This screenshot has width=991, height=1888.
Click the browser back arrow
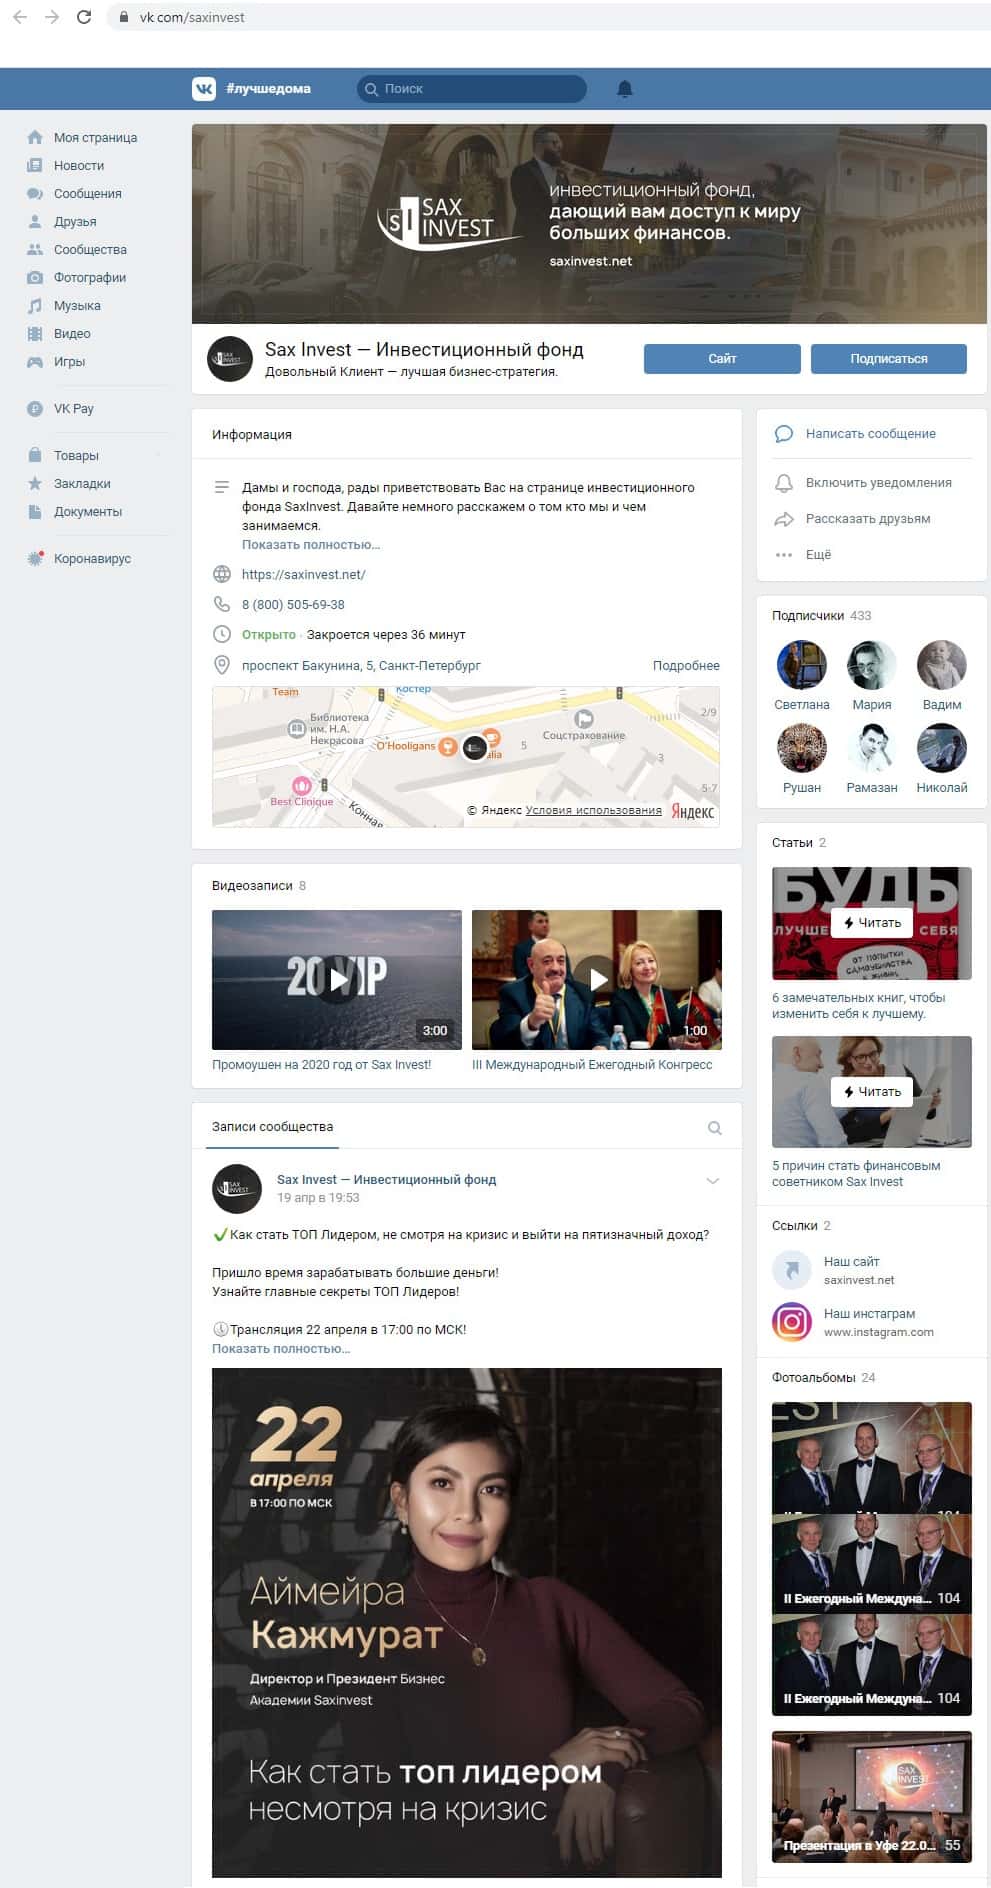(x=20, y=17)
